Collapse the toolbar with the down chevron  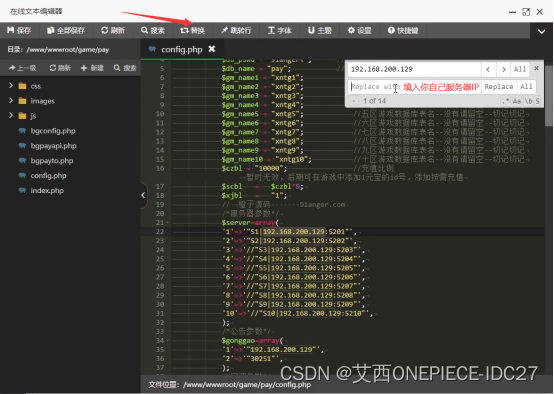pyautogui.click(x=541, y=31)
